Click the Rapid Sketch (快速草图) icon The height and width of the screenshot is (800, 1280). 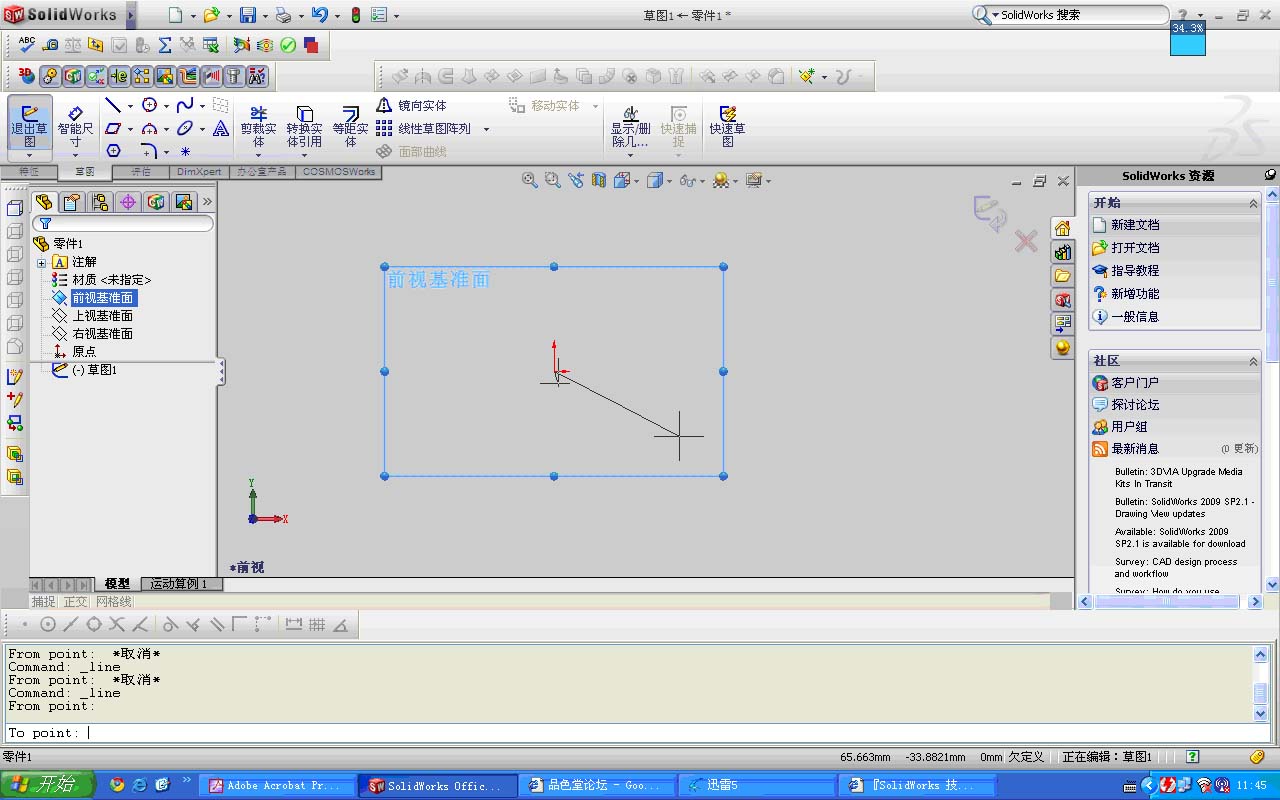pos(727,127)
